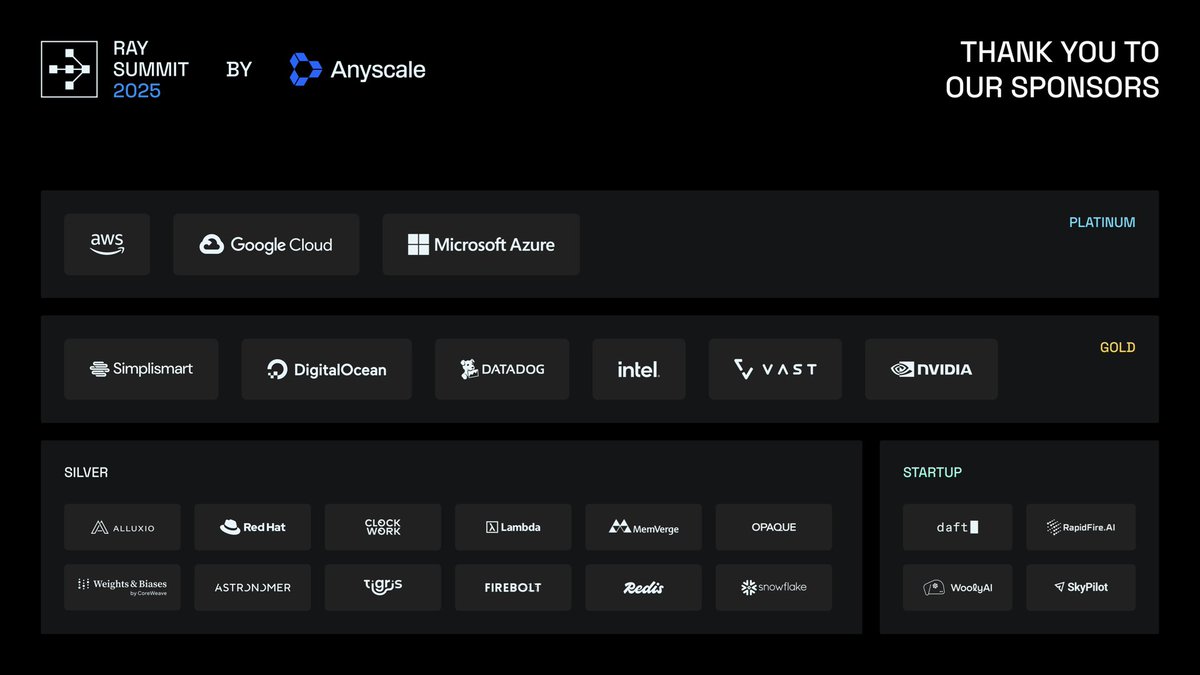Click the "BY" text beside Anyscale
The width and height of the screenshot is (1200, 675).
[239, 69]
